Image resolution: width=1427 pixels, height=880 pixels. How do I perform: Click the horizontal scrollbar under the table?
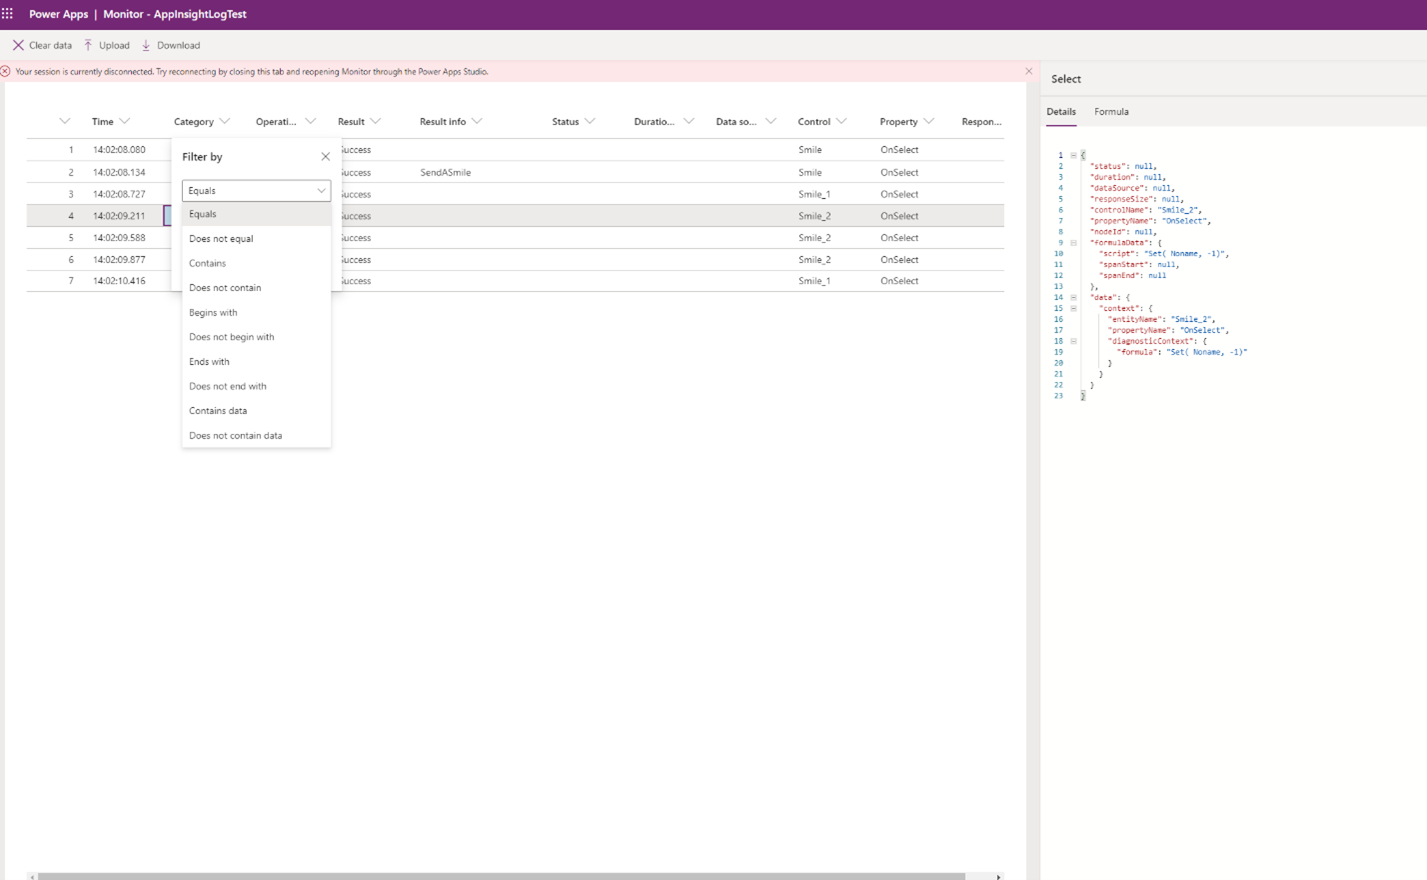click(500, 876)
